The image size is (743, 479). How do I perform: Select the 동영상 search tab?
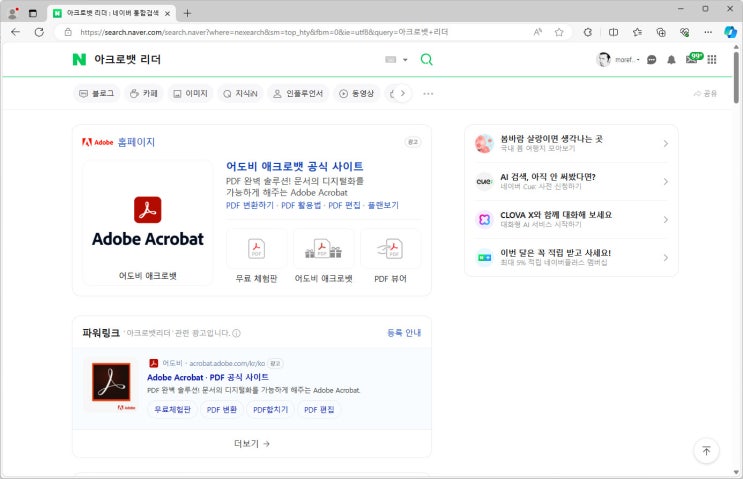point(356,93)
